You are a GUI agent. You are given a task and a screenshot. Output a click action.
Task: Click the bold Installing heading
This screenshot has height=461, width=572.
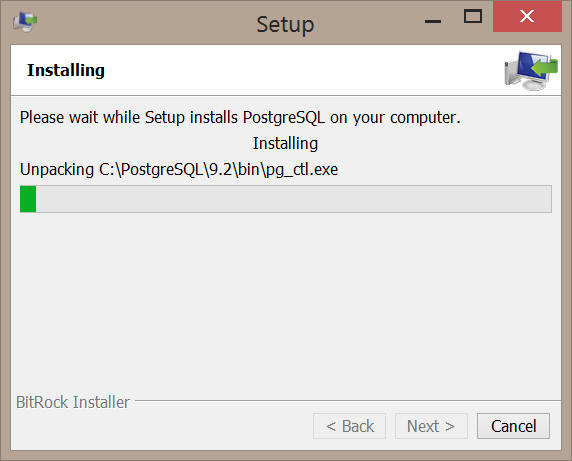pyautogui.click(x=66, y=70)
